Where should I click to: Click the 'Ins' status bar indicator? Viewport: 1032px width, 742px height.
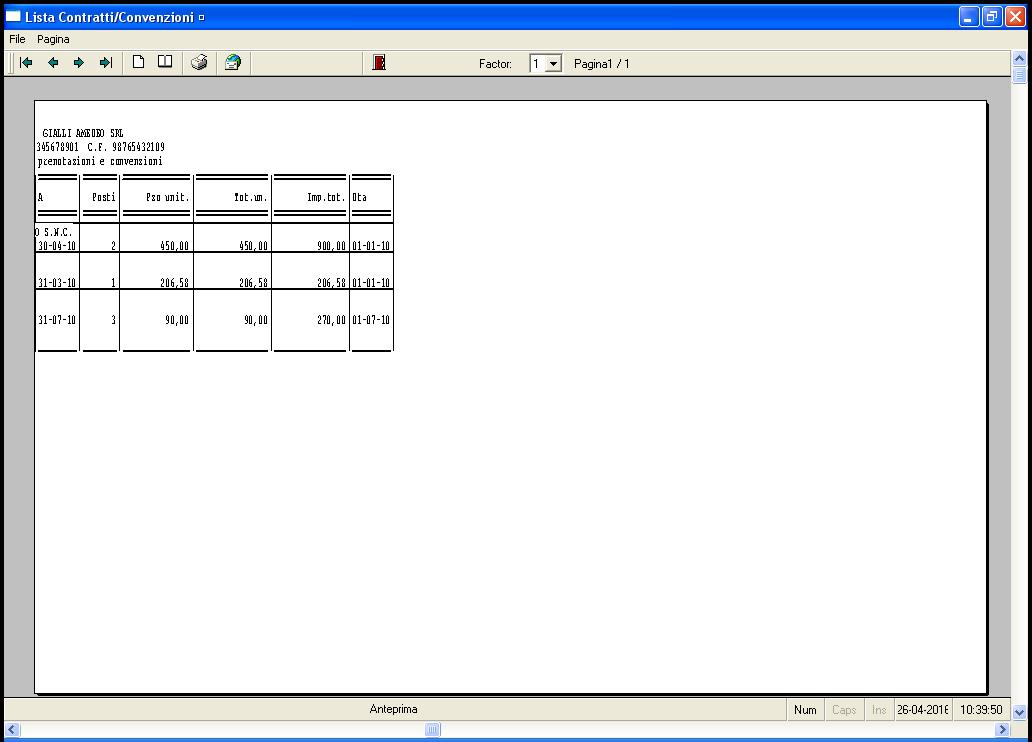click(879, 710)
